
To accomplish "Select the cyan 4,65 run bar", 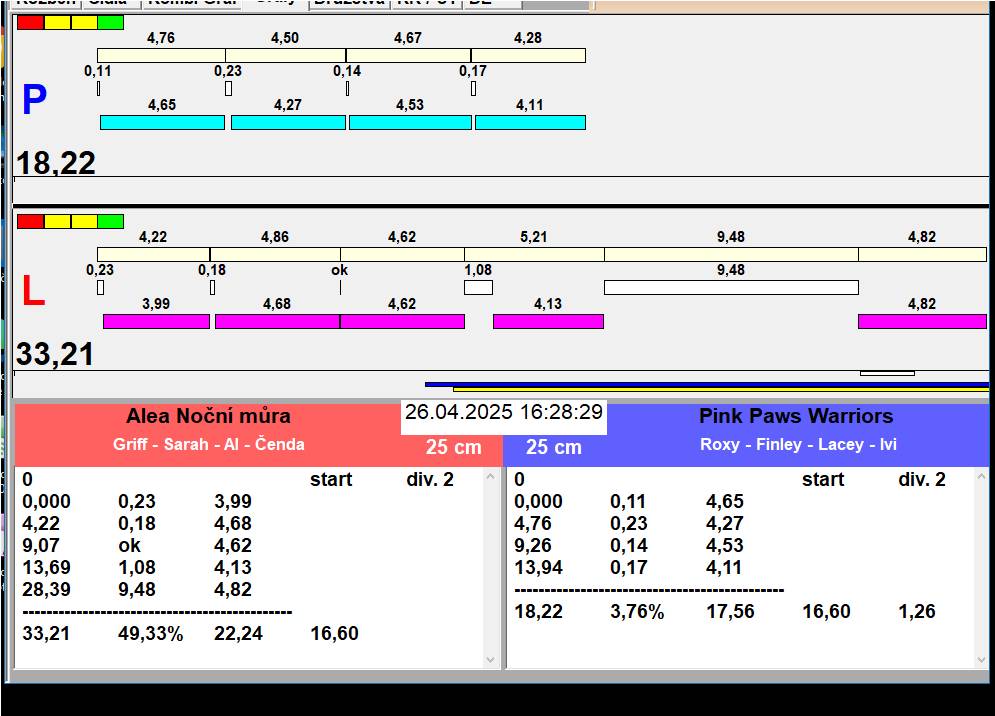I will pyautogui.click(x=162, y=122).
